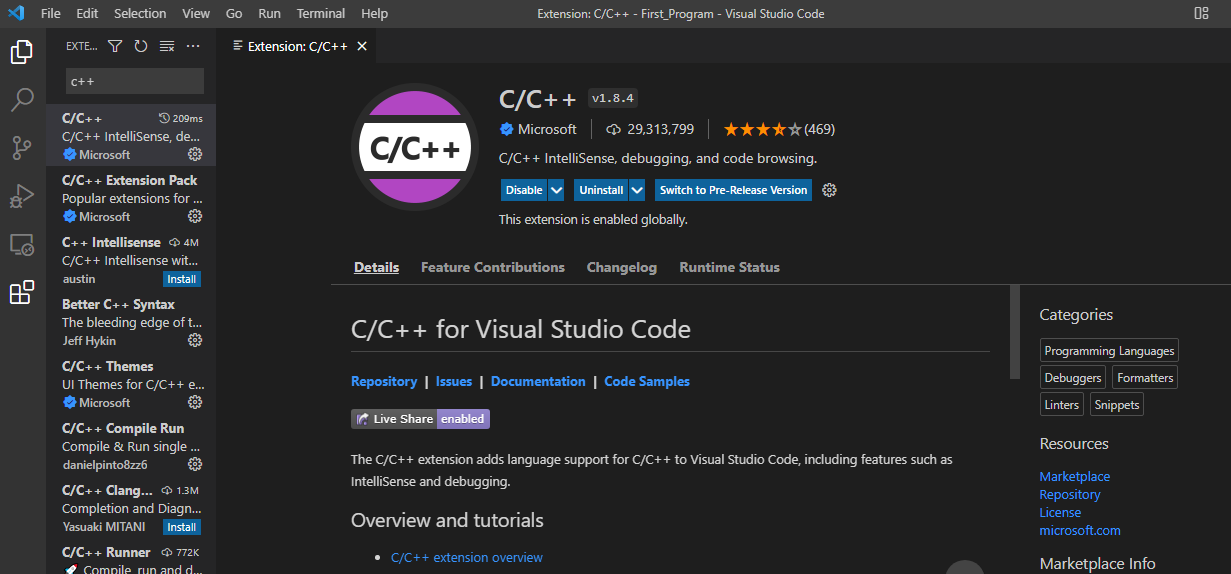Switch to the Changelog tab
The image size is (1231, 574).
pos(622,267)
